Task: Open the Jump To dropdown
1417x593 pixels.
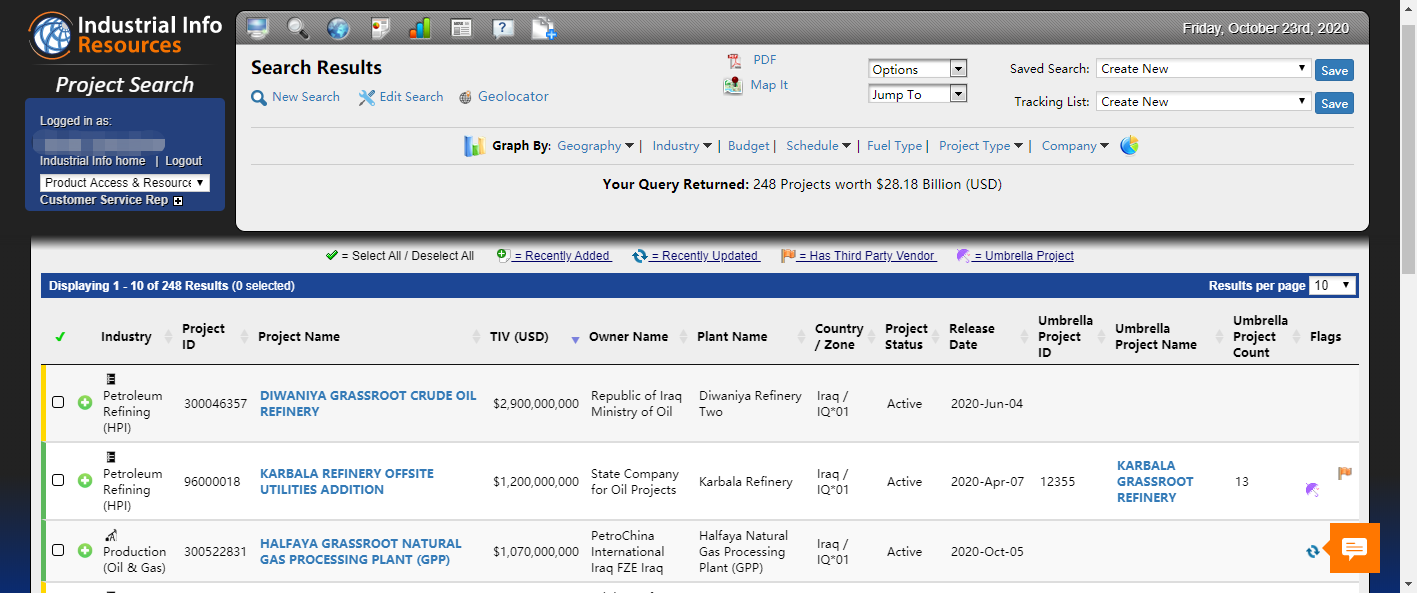Action: click(917, 94)
